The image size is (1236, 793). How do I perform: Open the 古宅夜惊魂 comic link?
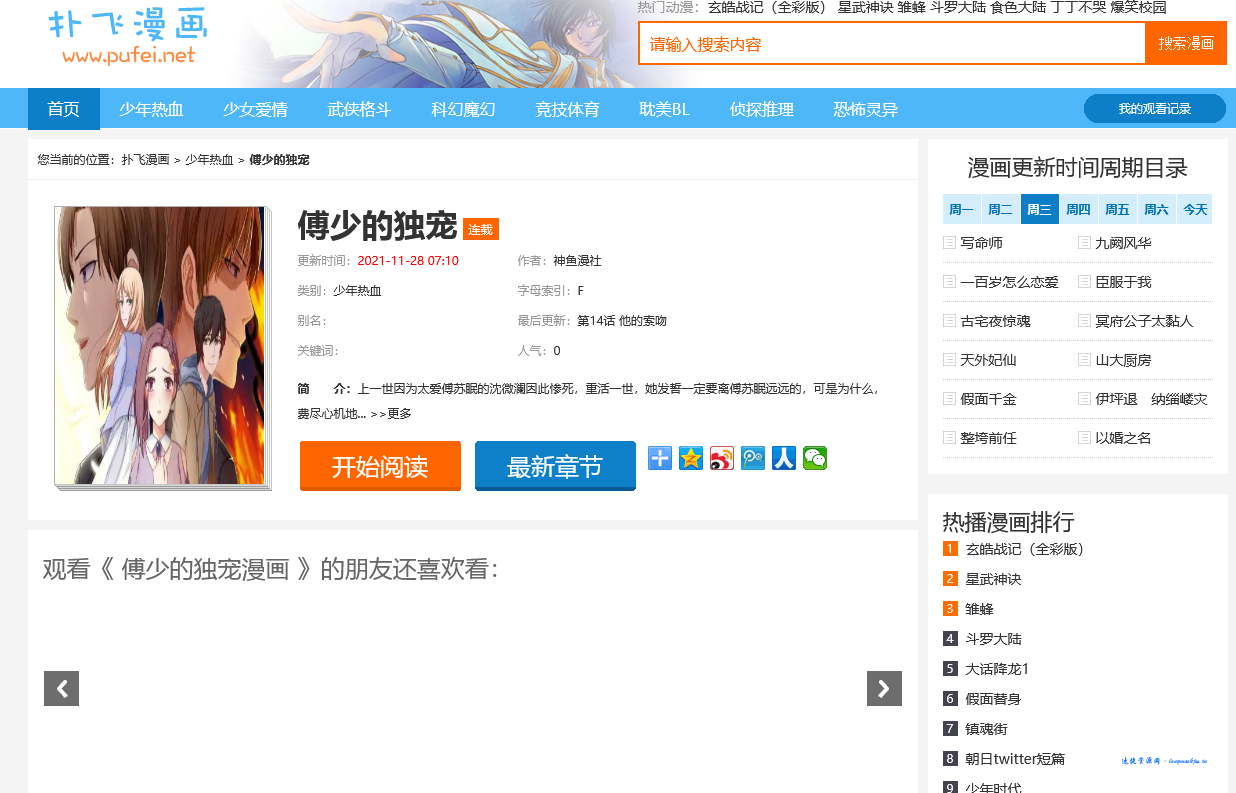point(995,321)
